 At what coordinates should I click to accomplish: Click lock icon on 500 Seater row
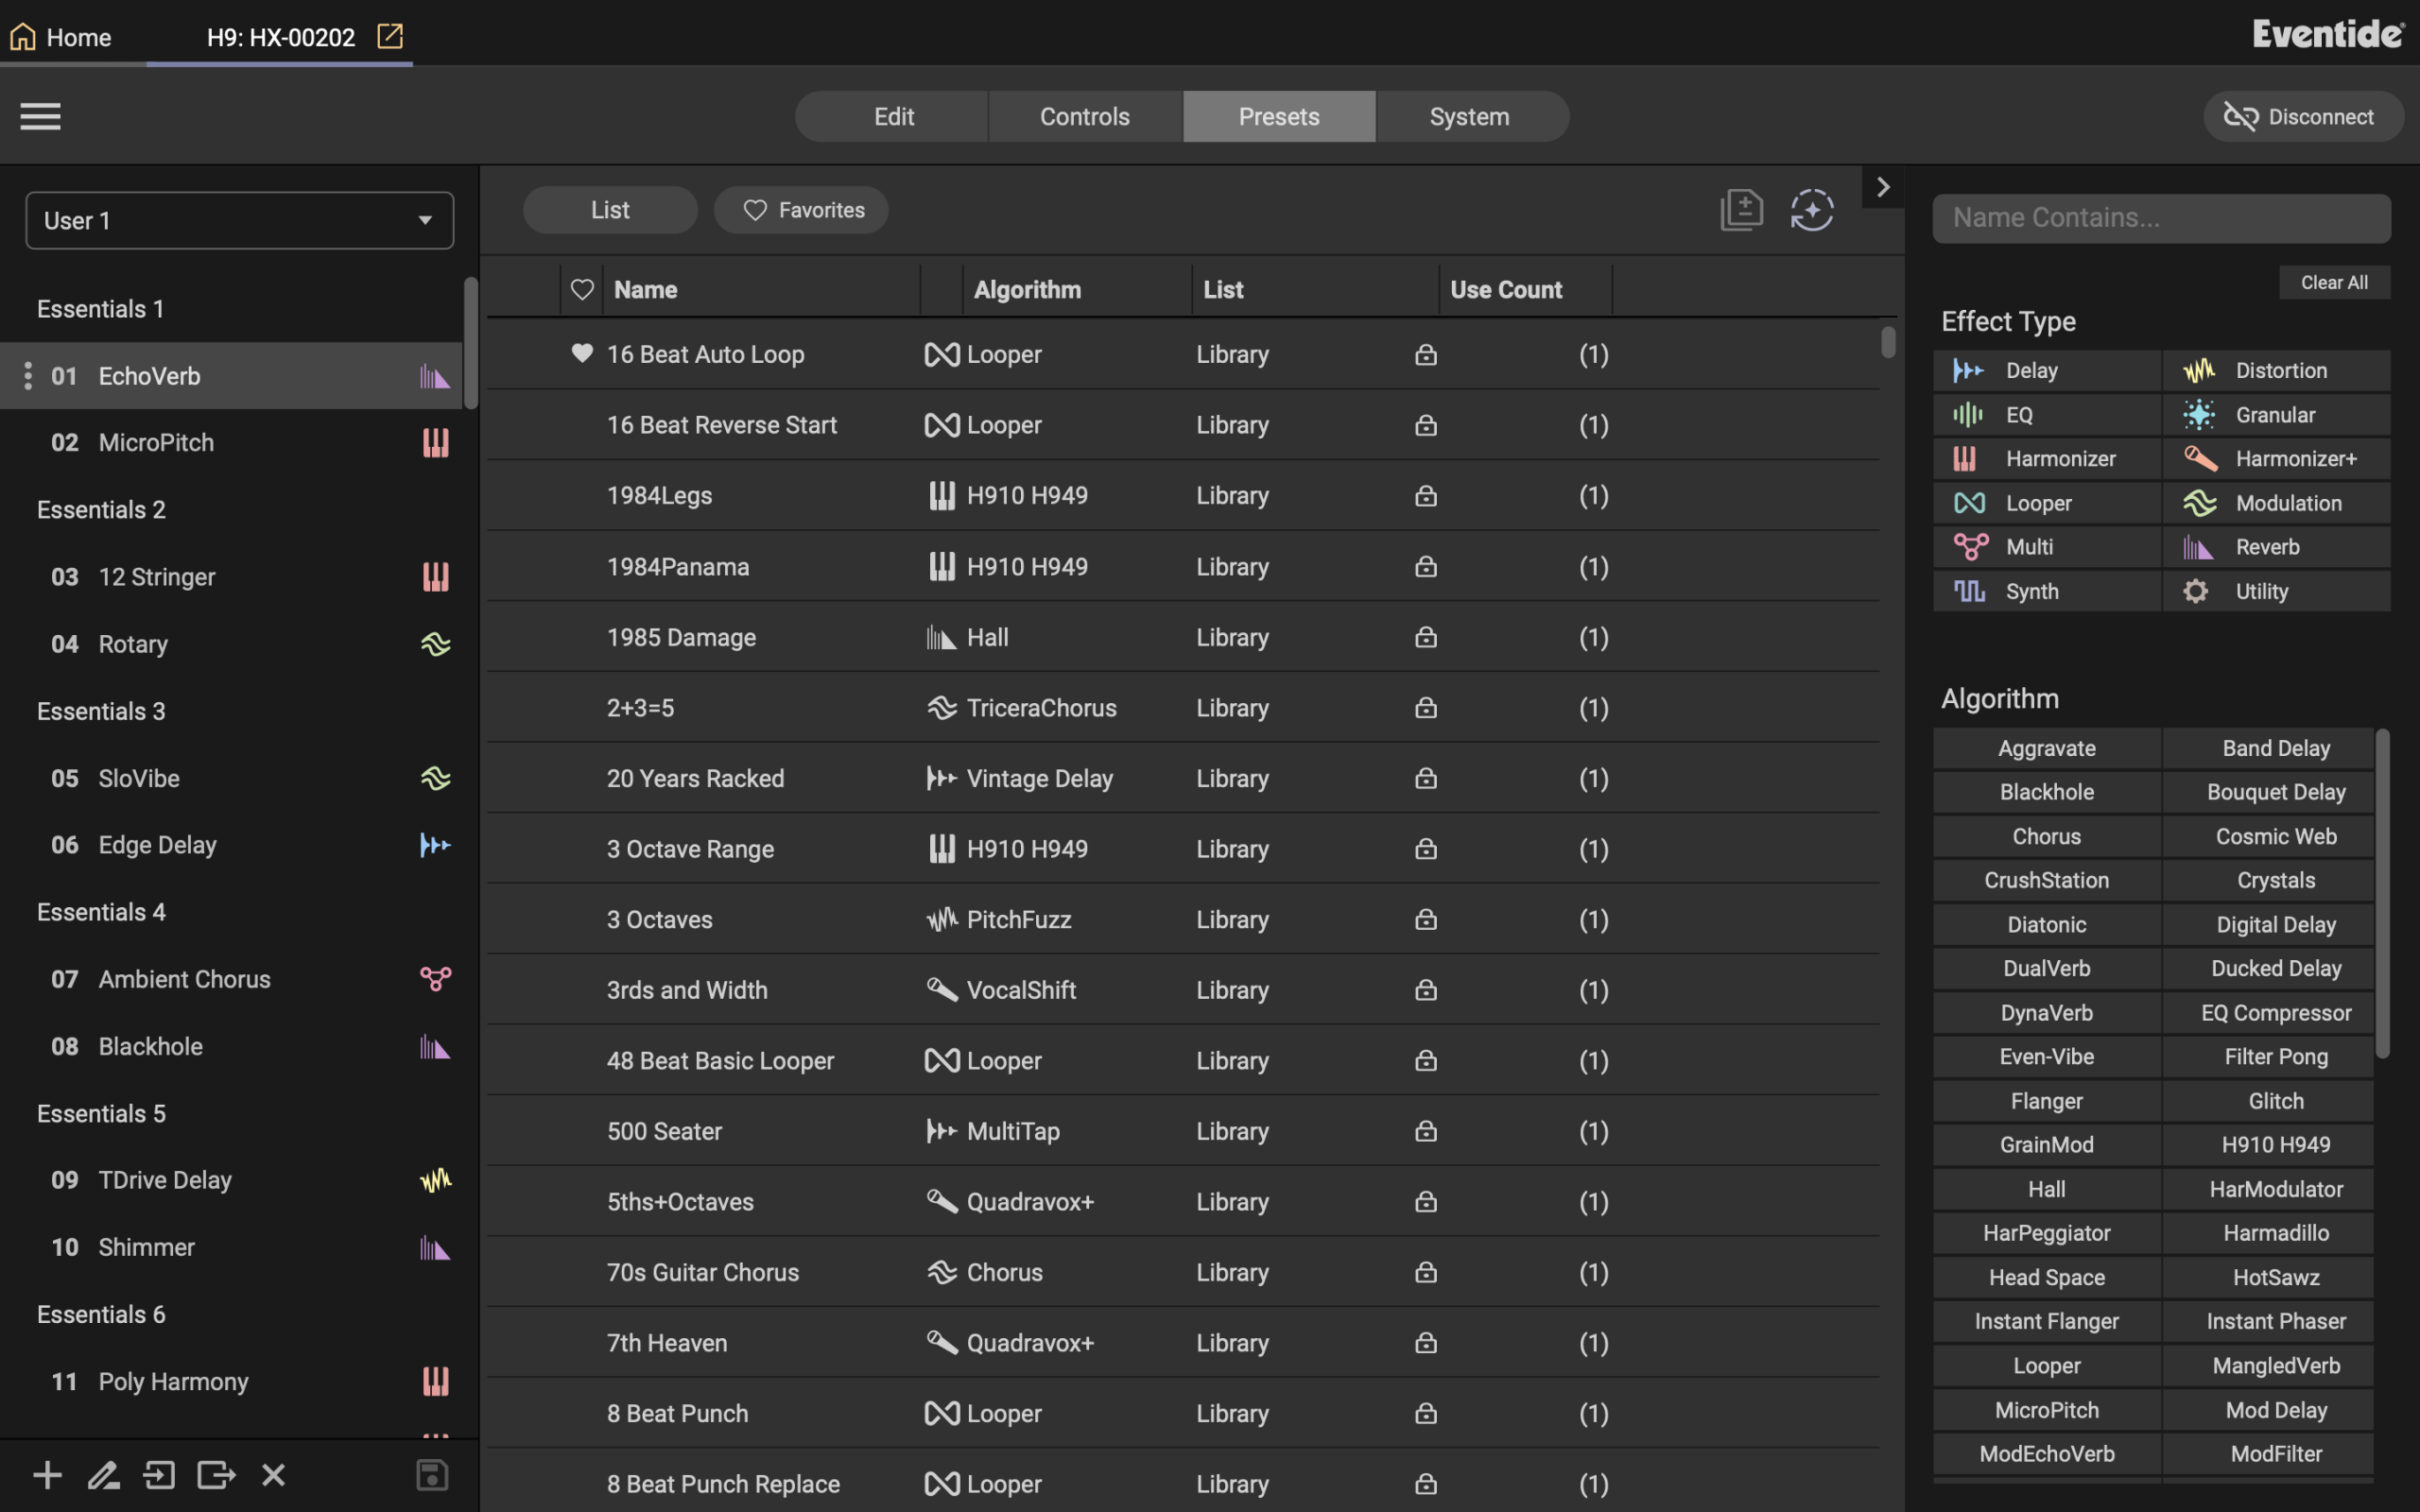(x=1426, y=1131)
